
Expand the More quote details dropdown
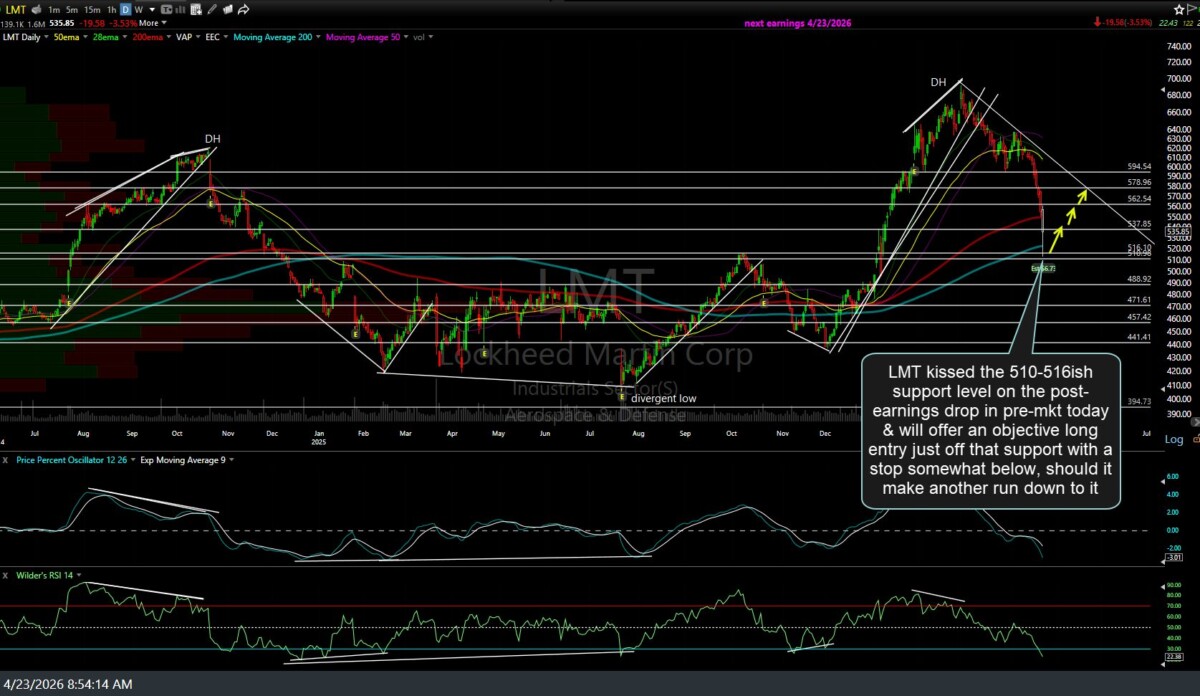tap(152, 23)
